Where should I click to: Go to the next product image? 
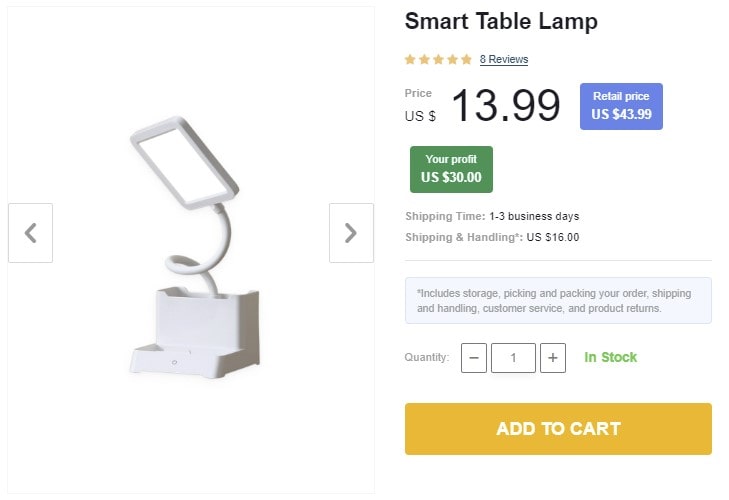pyautogui.click(x=351, y=233)
